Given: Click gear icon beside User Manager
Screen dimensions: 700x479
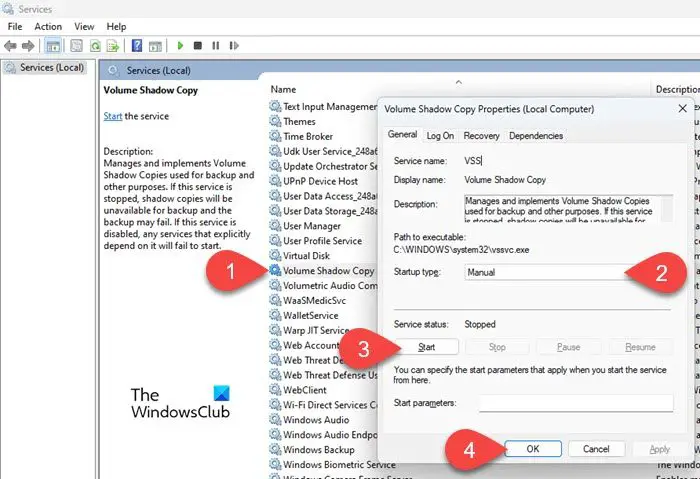Looking at the screenshot, I should 275,226.
